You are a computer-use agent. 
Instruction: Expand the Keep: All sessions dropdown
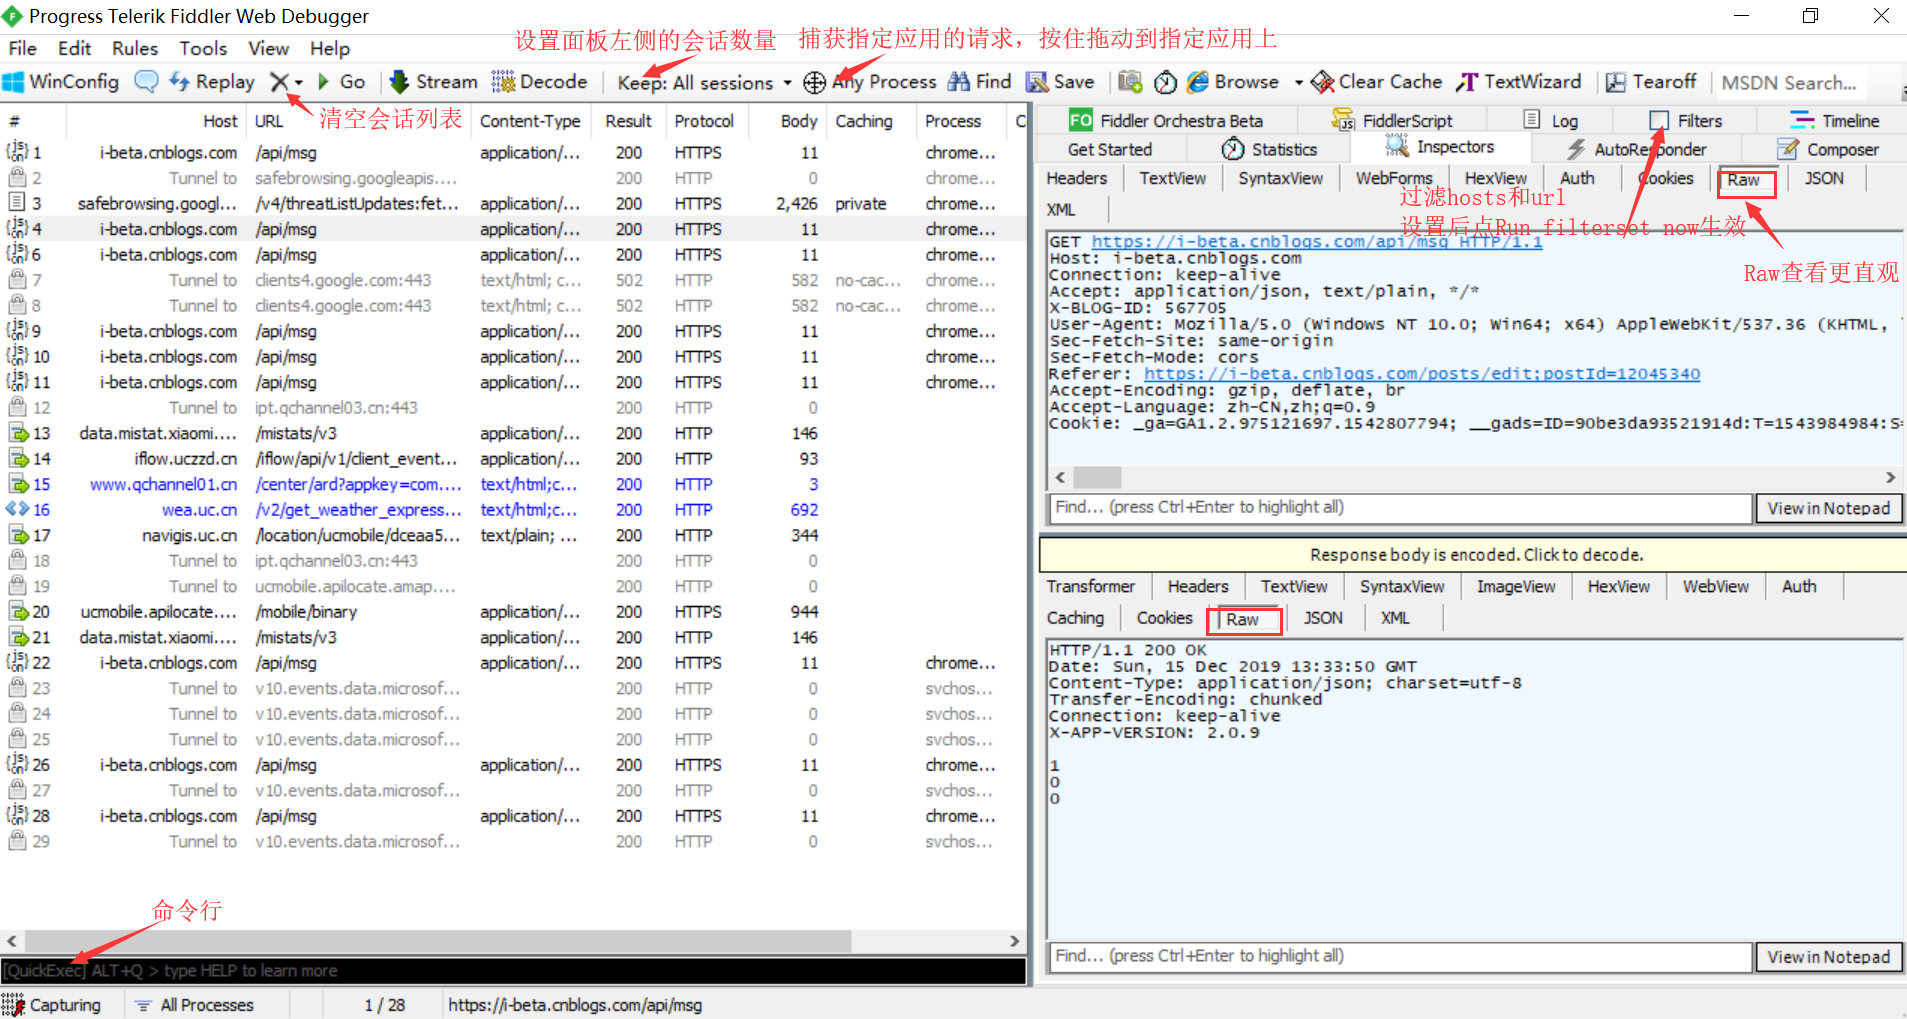[787, 83]
